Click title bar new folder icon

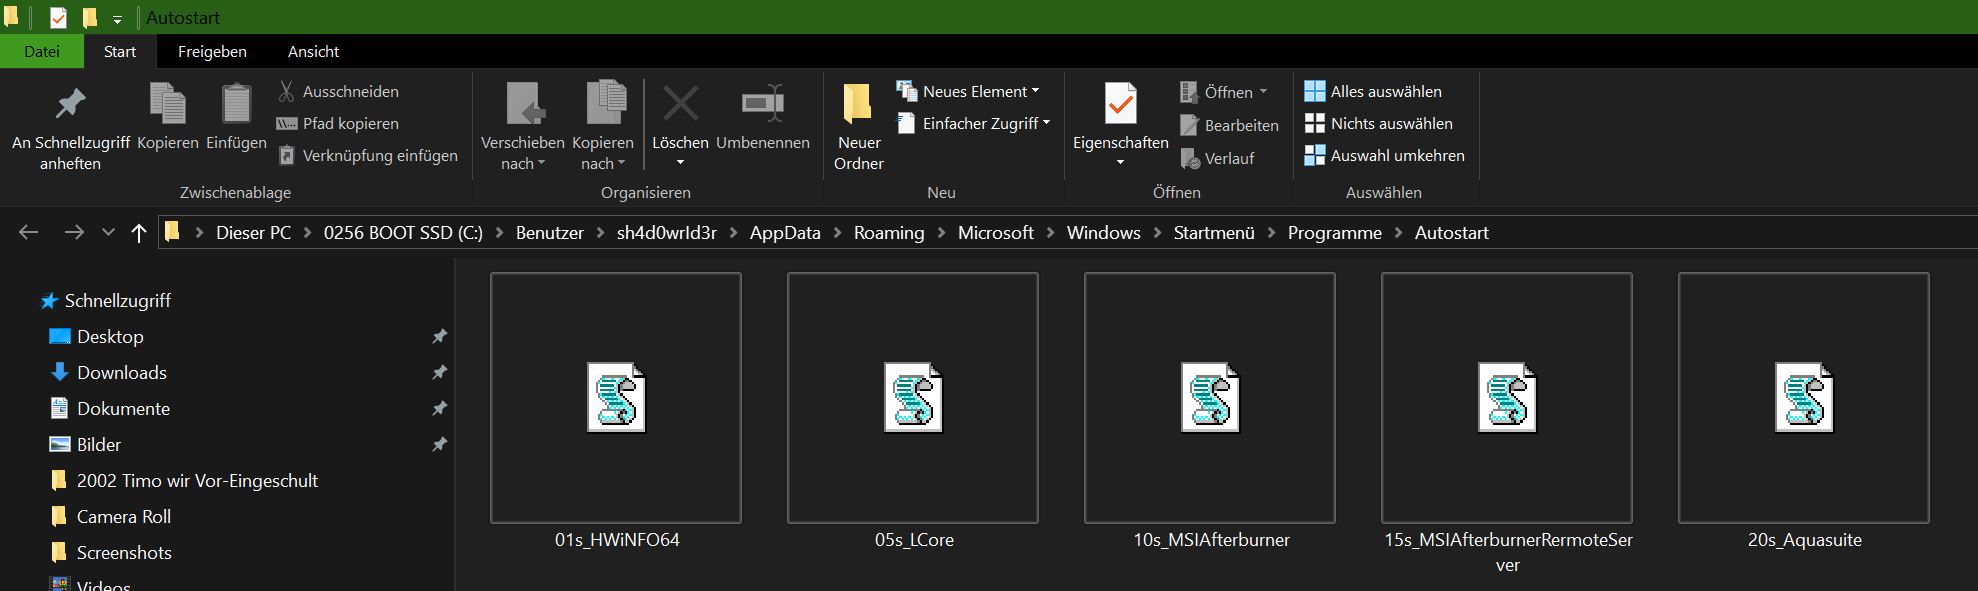[x=90, y=17]
